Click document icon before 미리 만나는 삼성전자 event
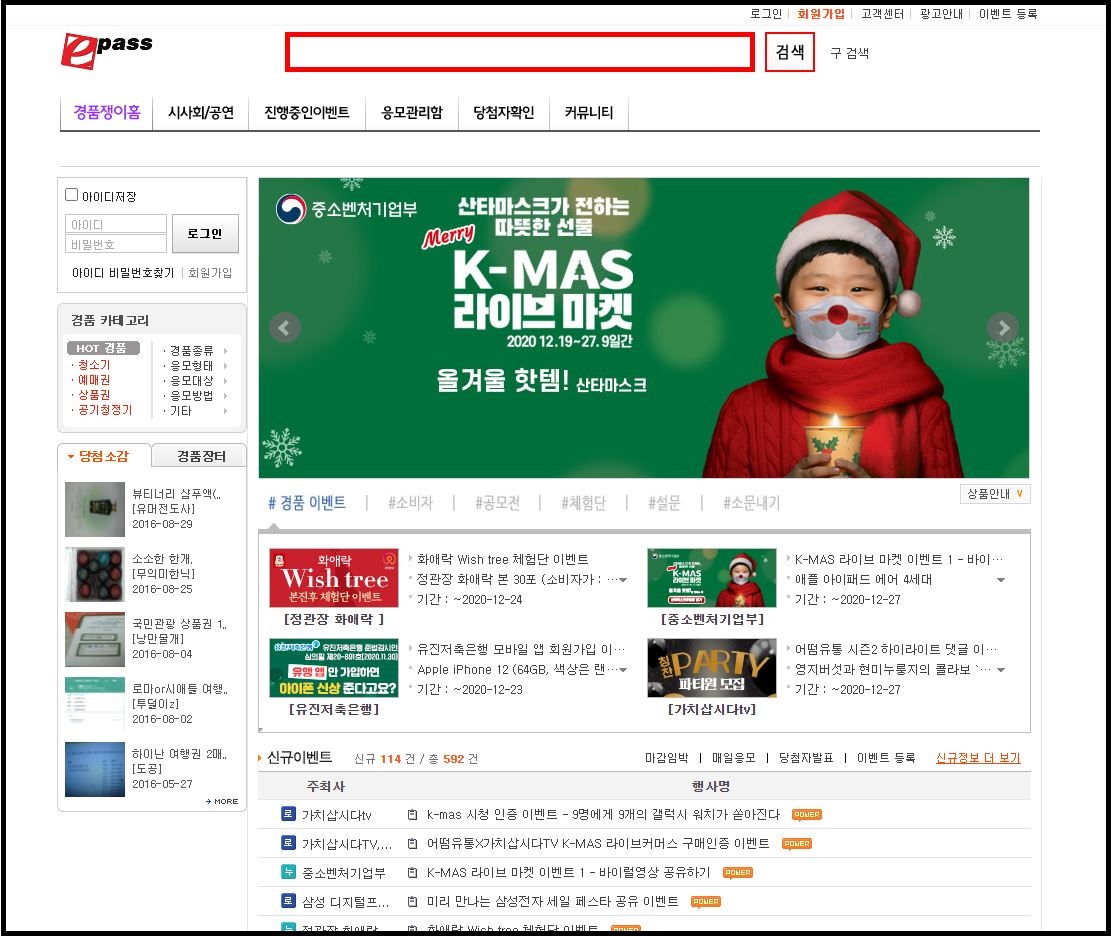 tap(412, 902)
